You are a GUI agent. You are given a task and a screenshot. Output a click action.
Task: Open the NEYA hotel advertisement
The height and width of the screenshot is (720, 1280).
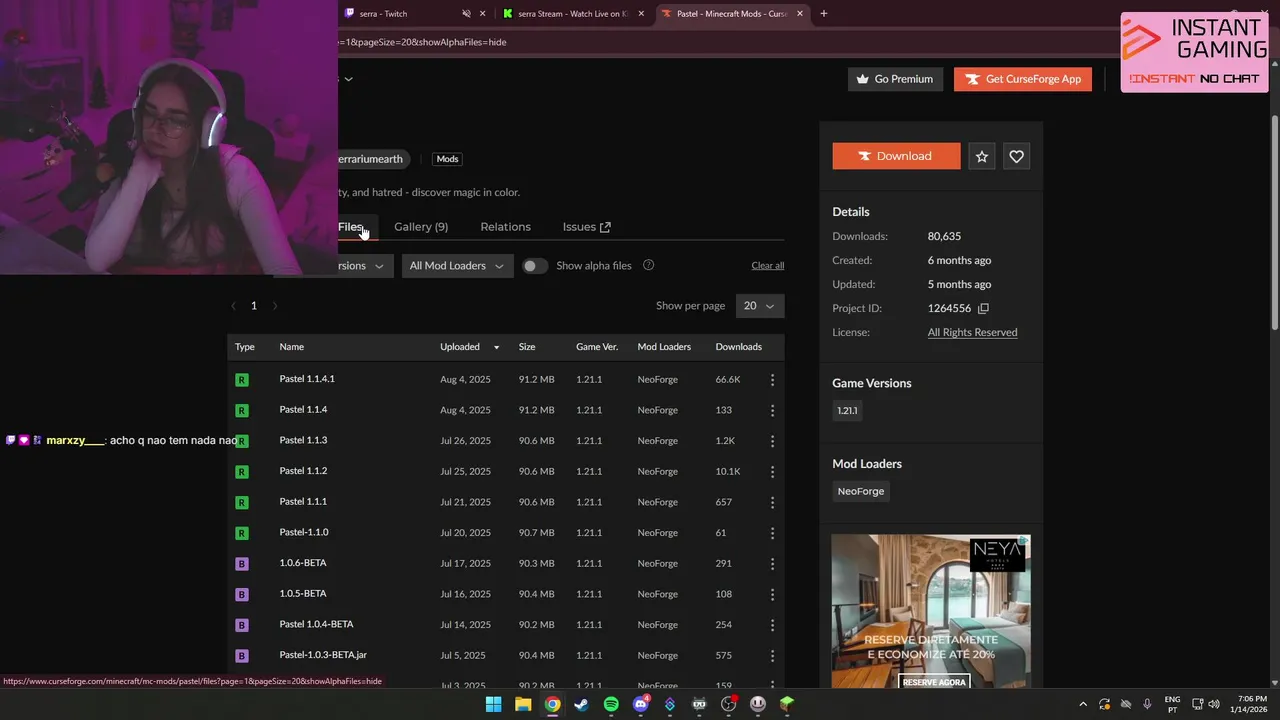click(931, 612)
